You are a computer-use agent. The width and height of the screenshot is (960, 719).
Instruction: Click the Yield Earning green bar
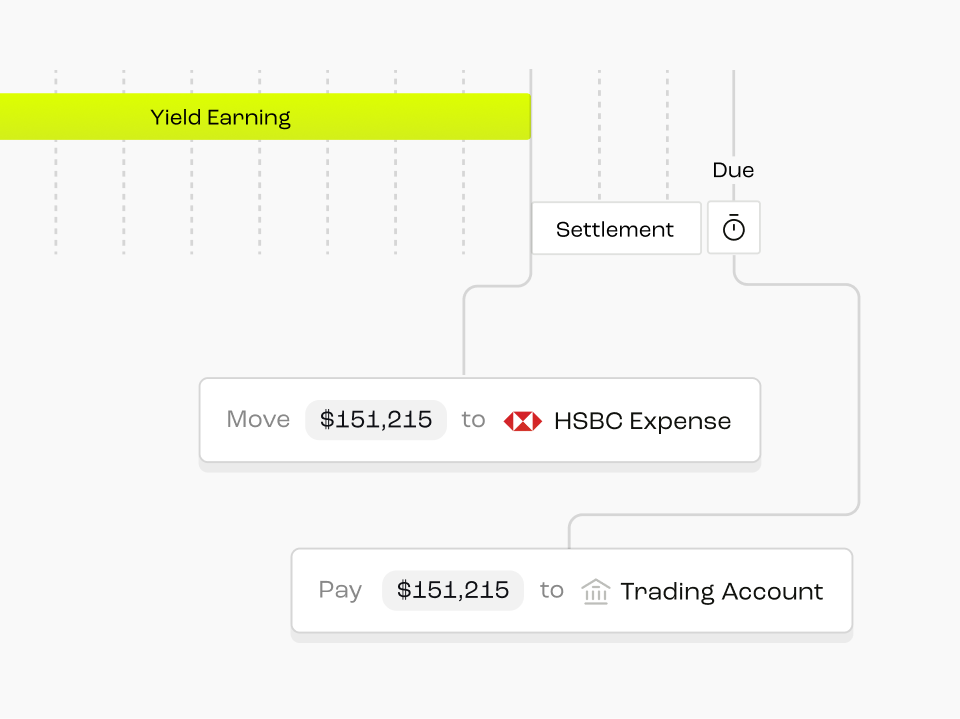tap(265, 116)
